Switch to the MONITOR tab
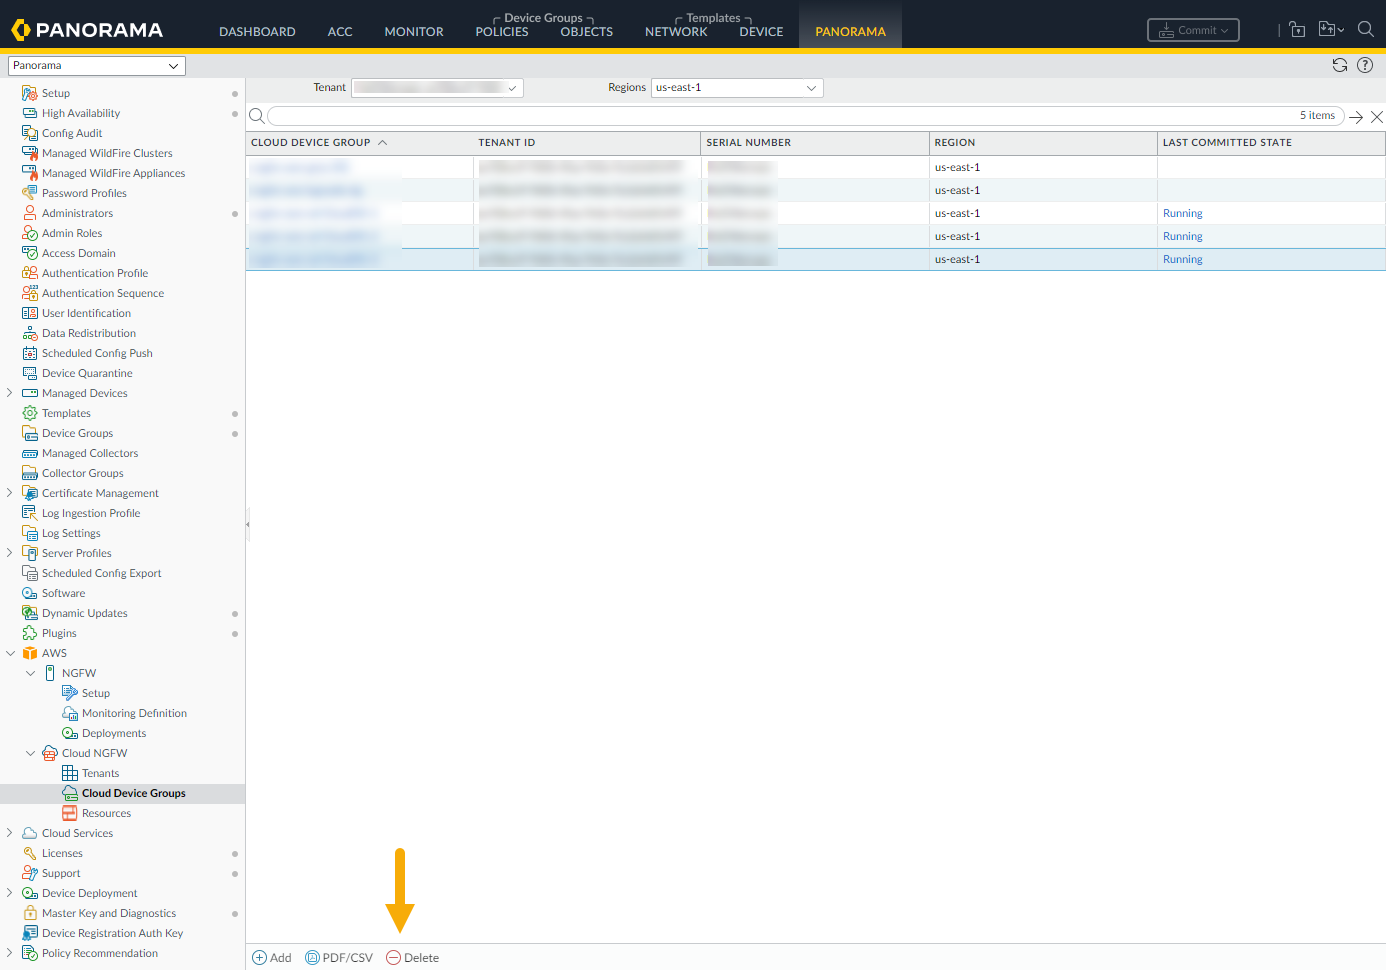The height and width of the screenshot is (970, 1386). [x=413, y=31]
